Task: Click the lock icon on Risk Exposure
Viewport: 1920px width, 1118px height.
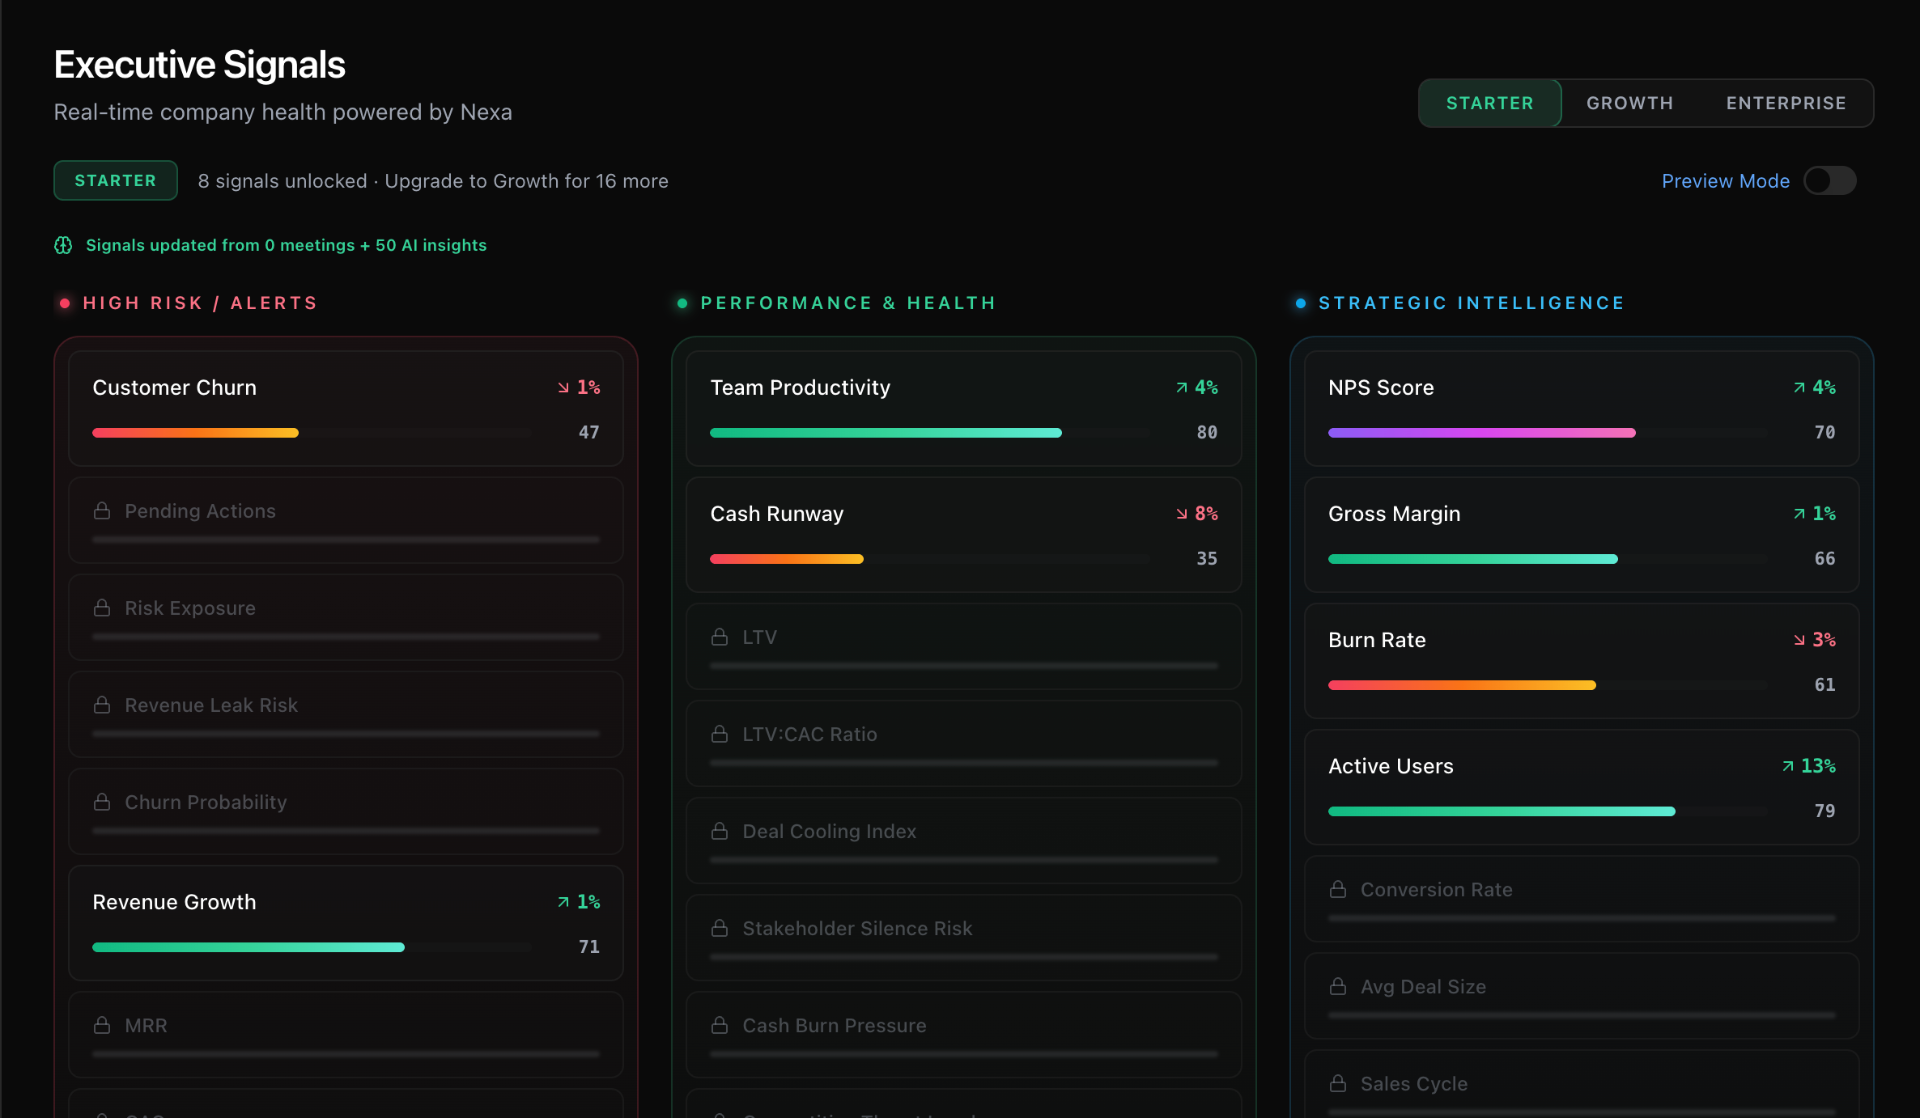Action: click(102, 608)
